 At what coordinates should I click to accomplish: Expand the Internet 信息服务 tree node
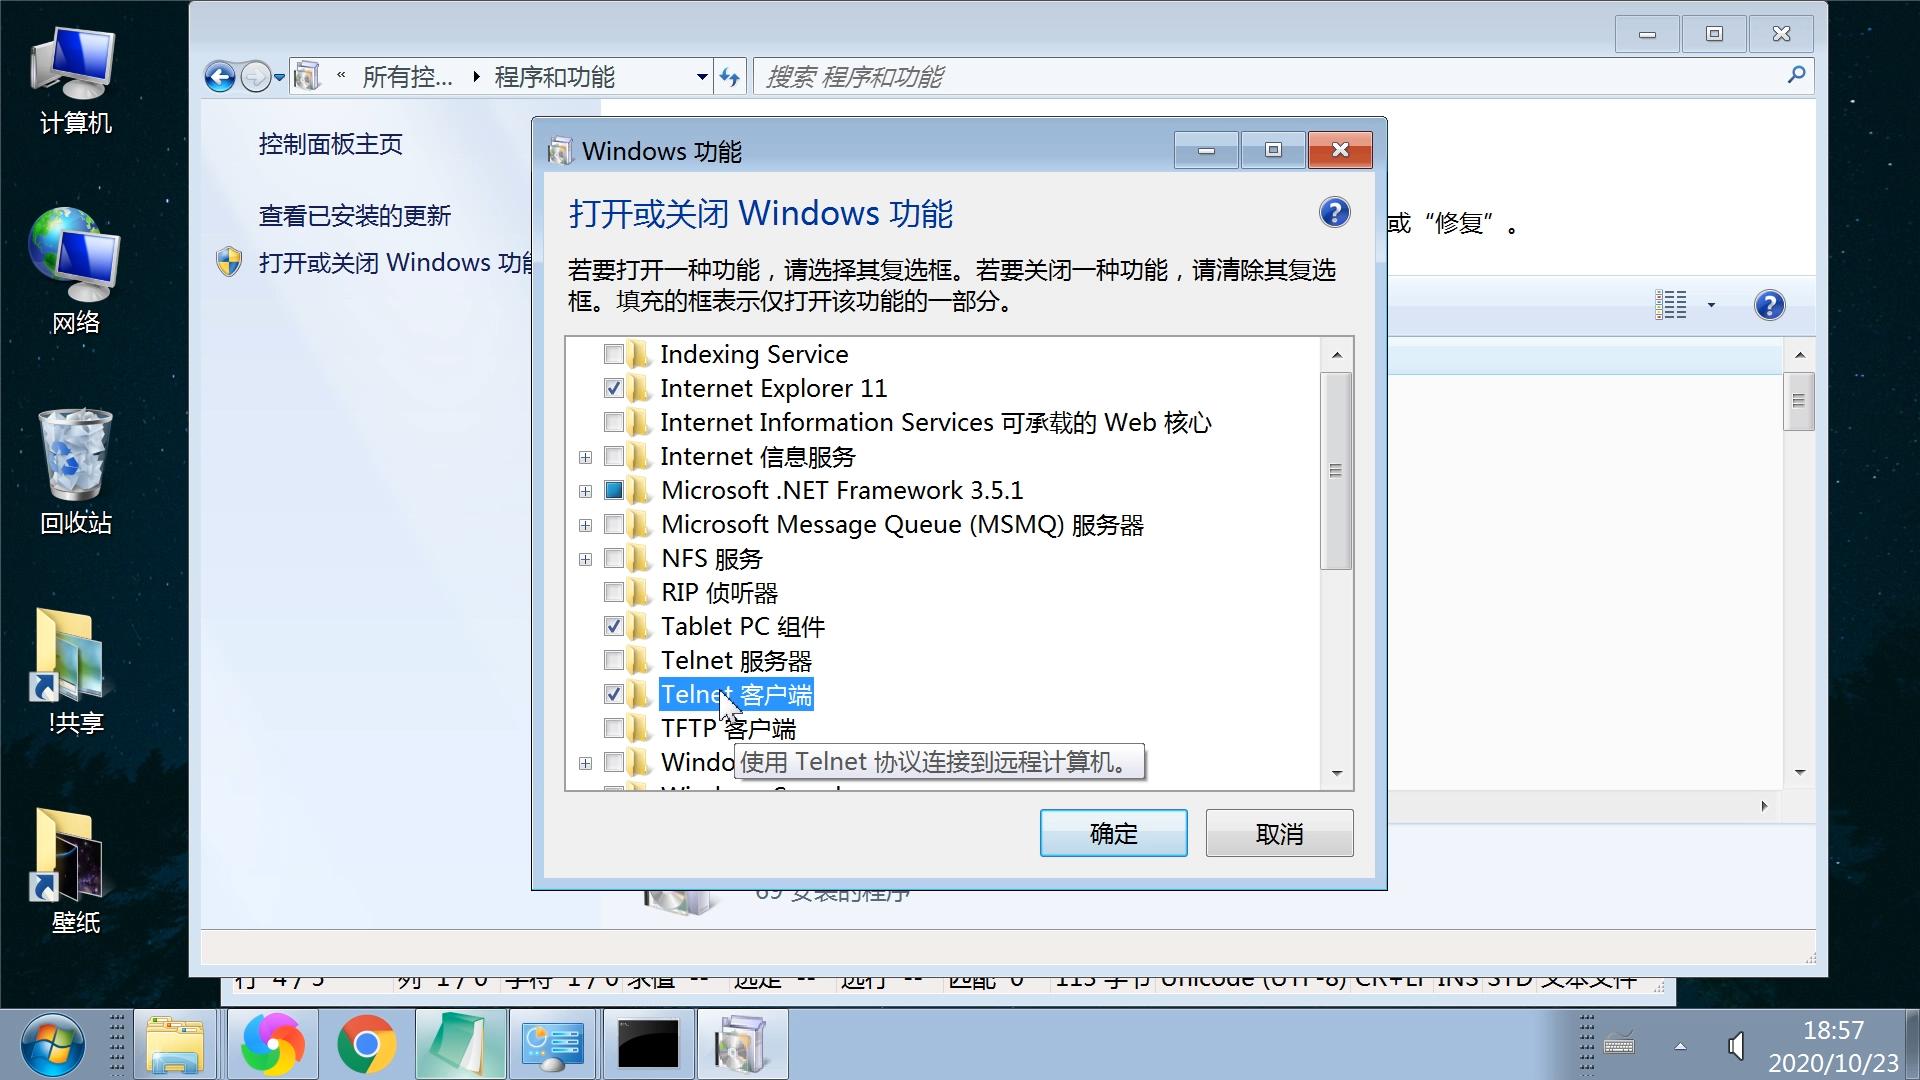click(x=586, y=458)
